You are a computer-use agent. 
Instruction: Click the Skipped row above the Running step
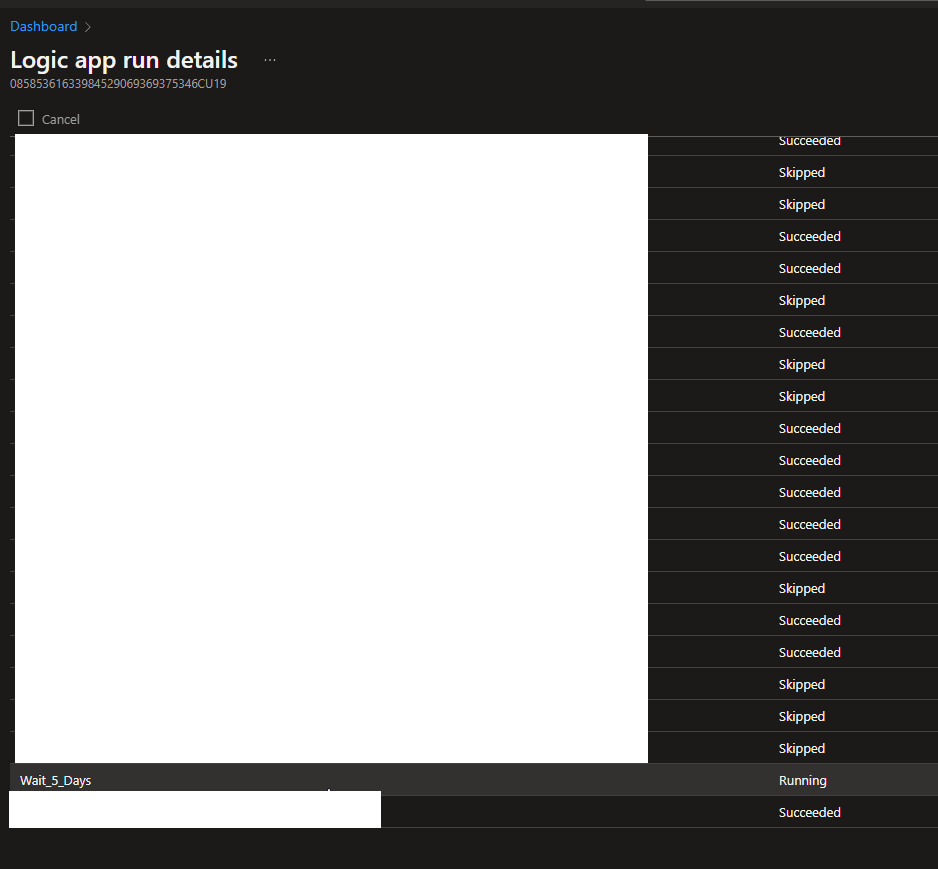802,748
